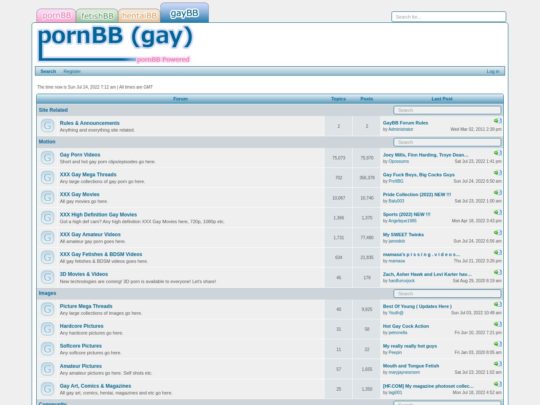
Task: Click the forum icon beside Softcore Pictures
Action: (48, 349)
